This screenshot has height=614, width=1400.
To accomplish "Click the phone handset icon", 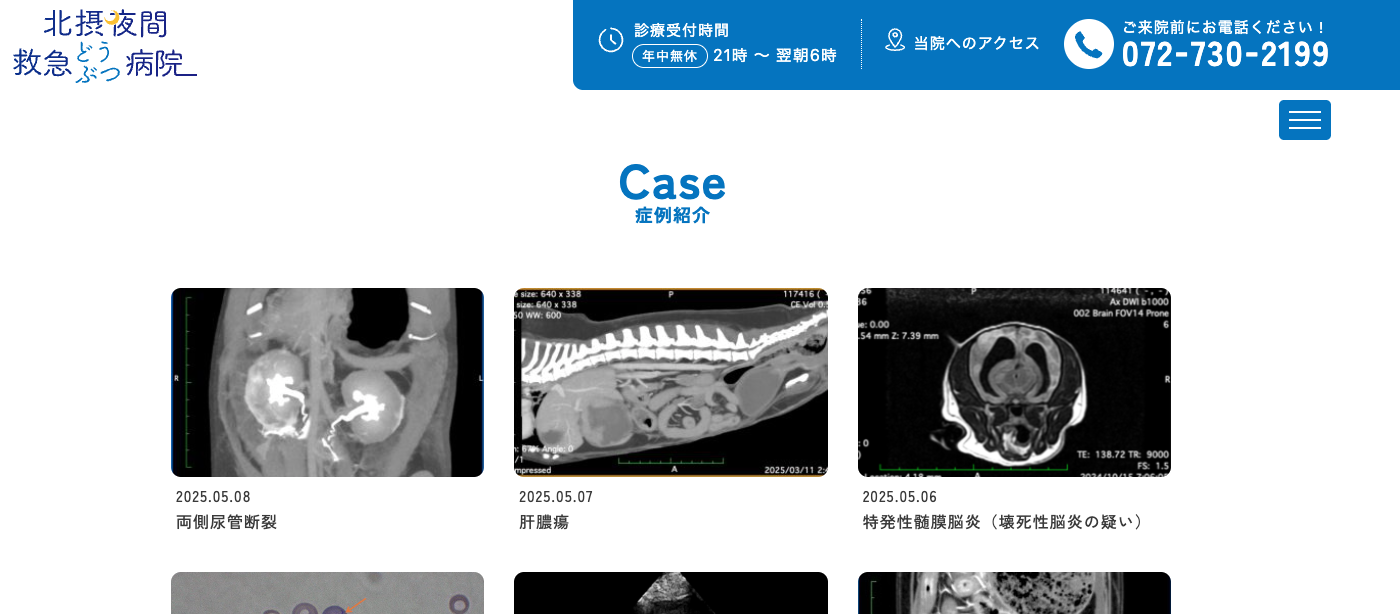I will coord(1089,44).
